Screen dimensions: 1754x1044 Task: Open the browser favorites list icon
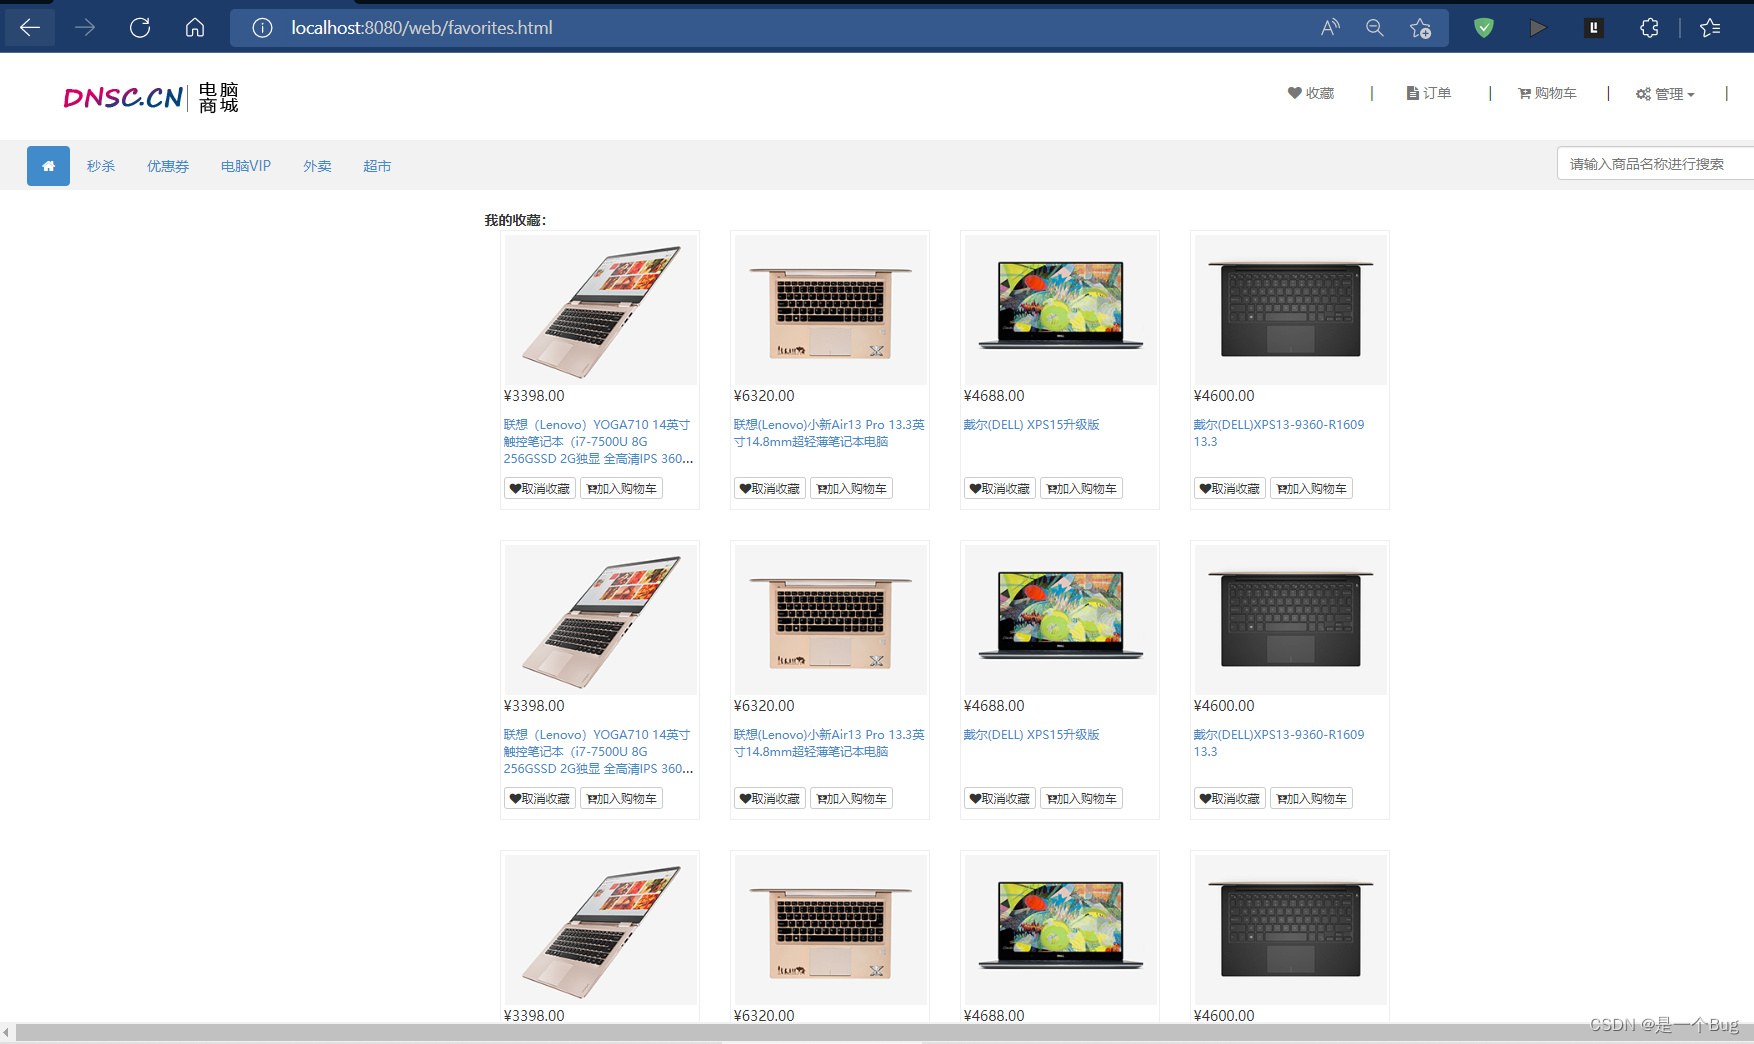(1710, 28)
